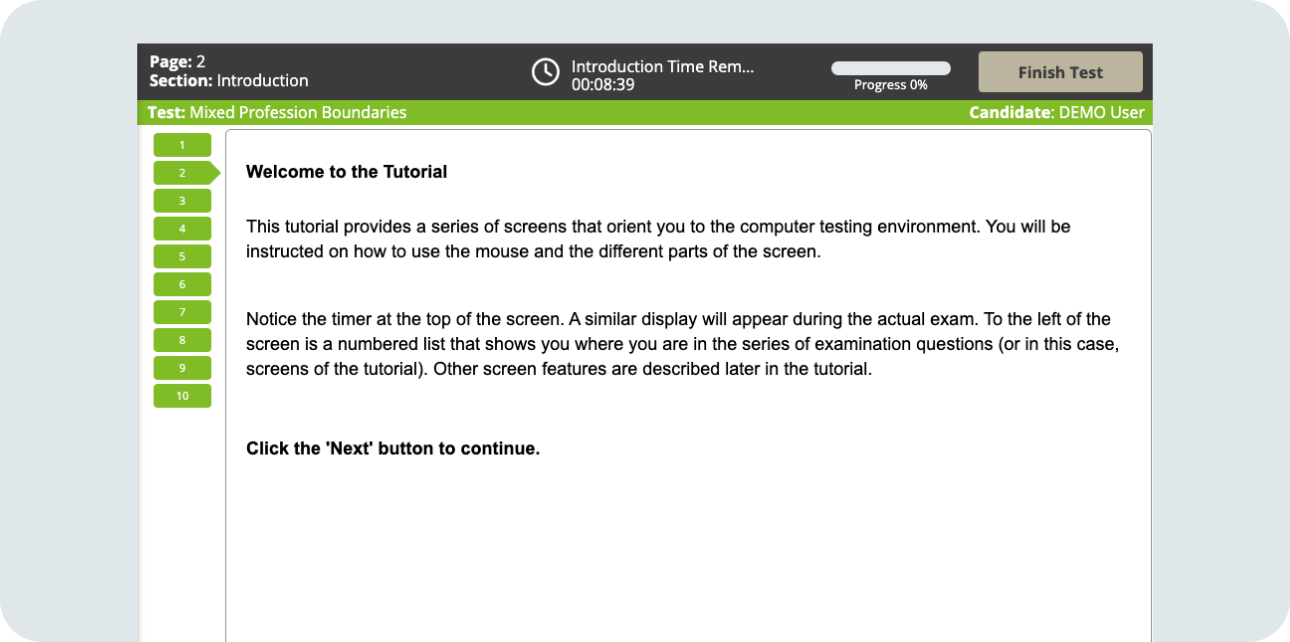
Task: Click the Candidate DEMO User label
Action: [1056, 112]
